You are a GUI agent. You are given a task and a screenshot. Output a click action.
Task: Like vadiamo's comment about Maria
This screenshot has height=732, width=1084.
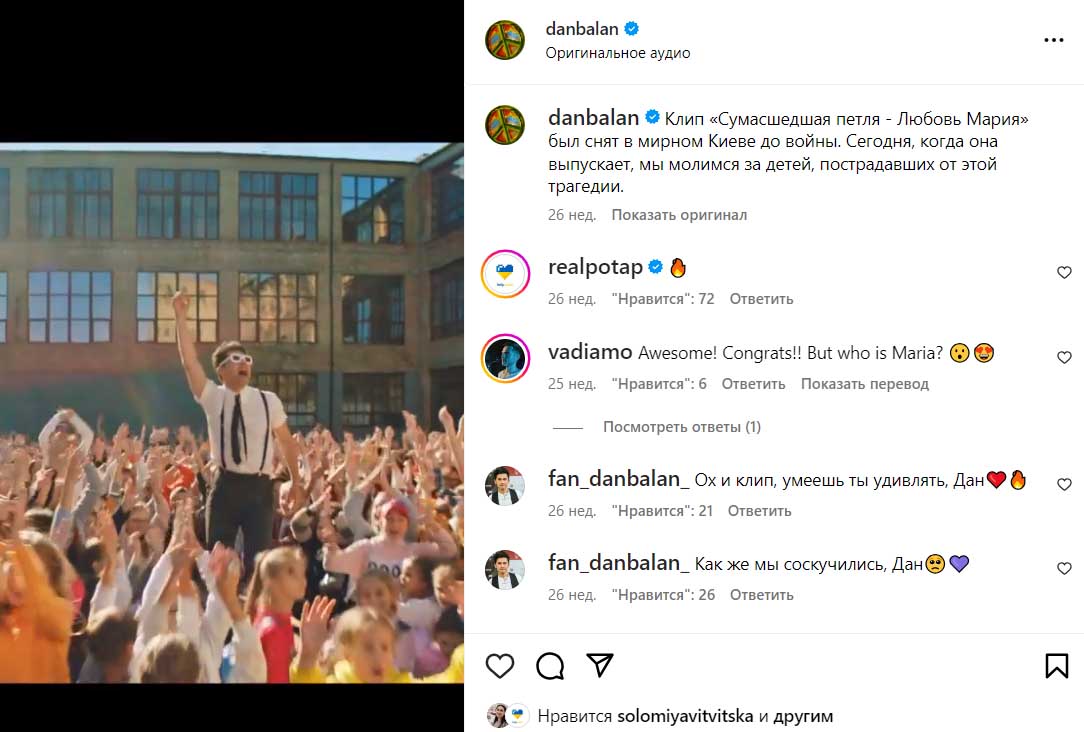[x=1064, y=358]
